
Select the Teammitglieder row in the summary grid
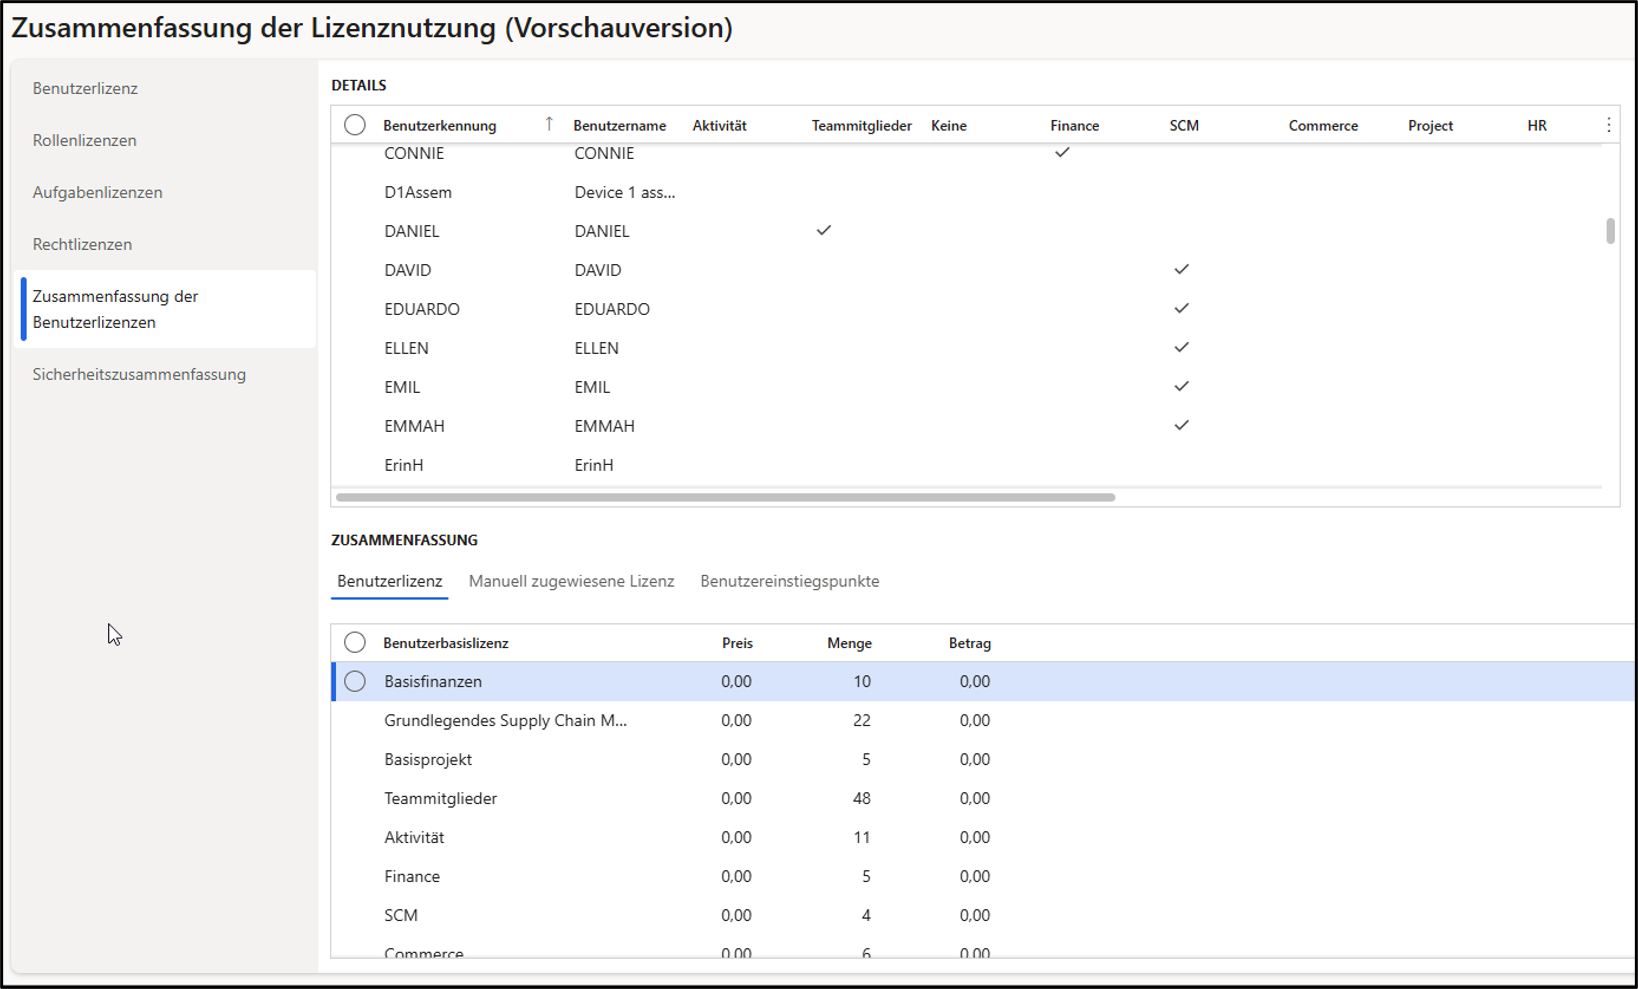pyautogui.click(x=440, y=798)
